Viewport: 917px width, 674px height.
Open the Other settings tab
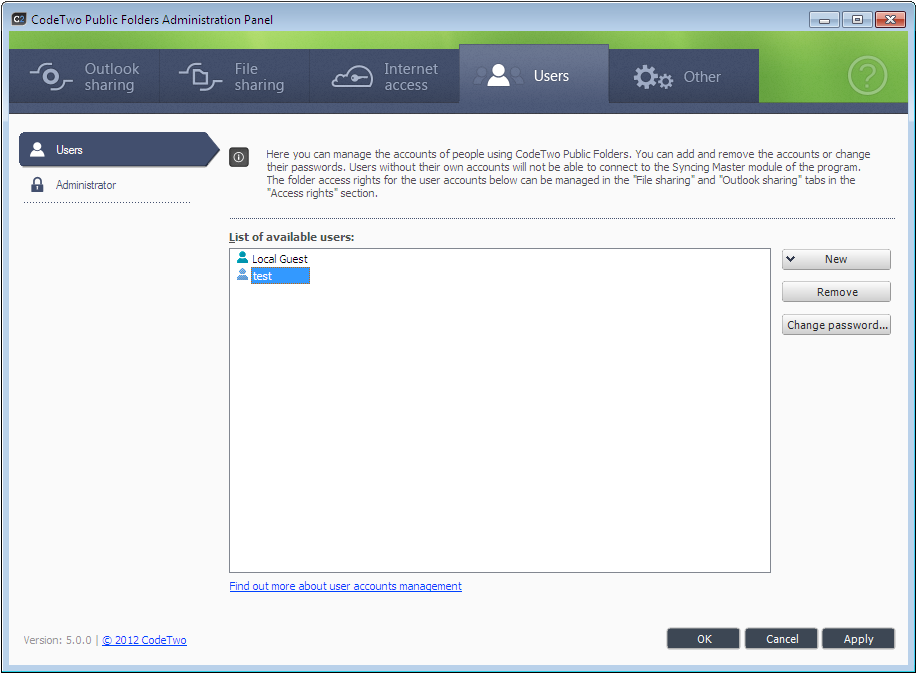[684, 76]
